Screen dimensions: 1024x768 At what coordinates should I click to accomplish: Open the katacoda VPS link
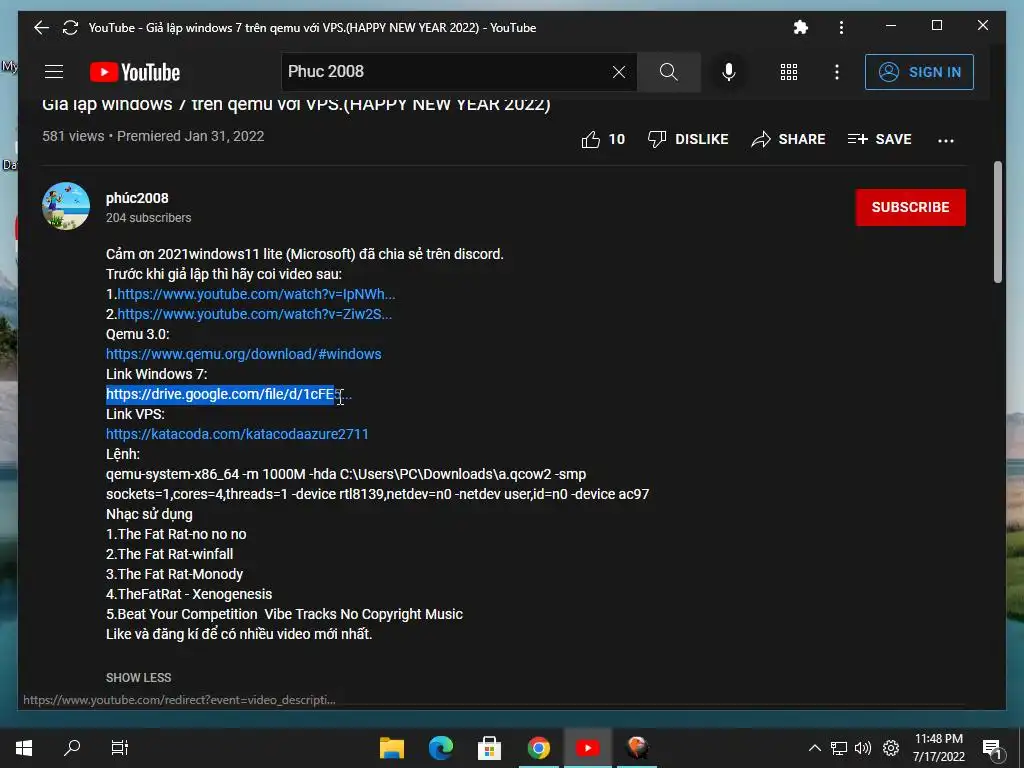pyautogui.click(x=237, y=434)
